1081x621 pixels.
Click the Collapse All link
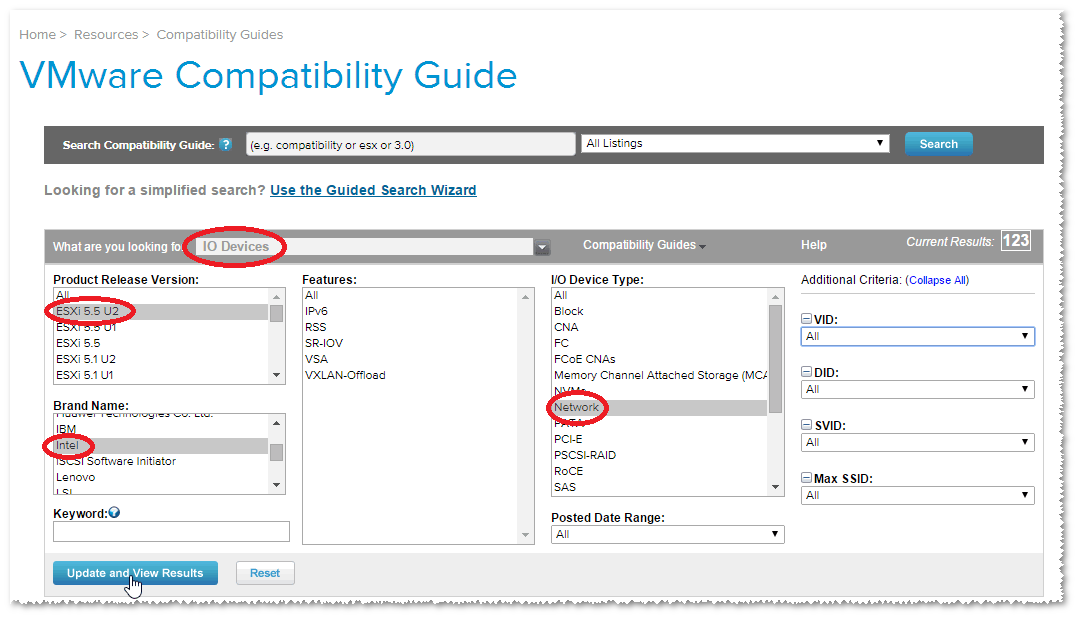[x=938, y=281]
